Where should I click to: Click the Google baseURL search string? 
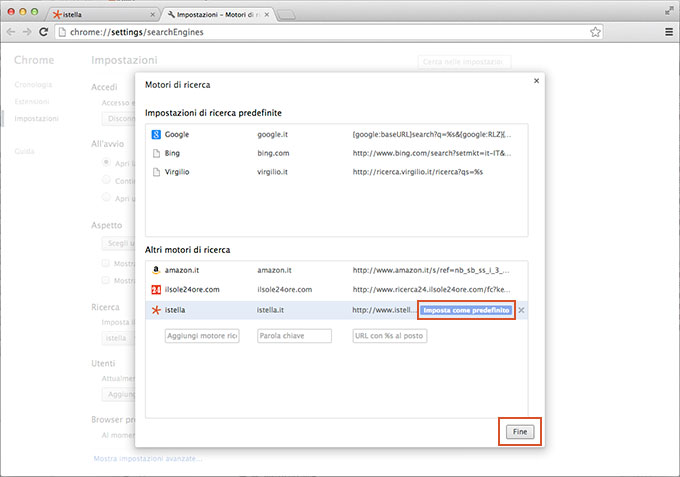pyautogui.click(x=432, y=134)
